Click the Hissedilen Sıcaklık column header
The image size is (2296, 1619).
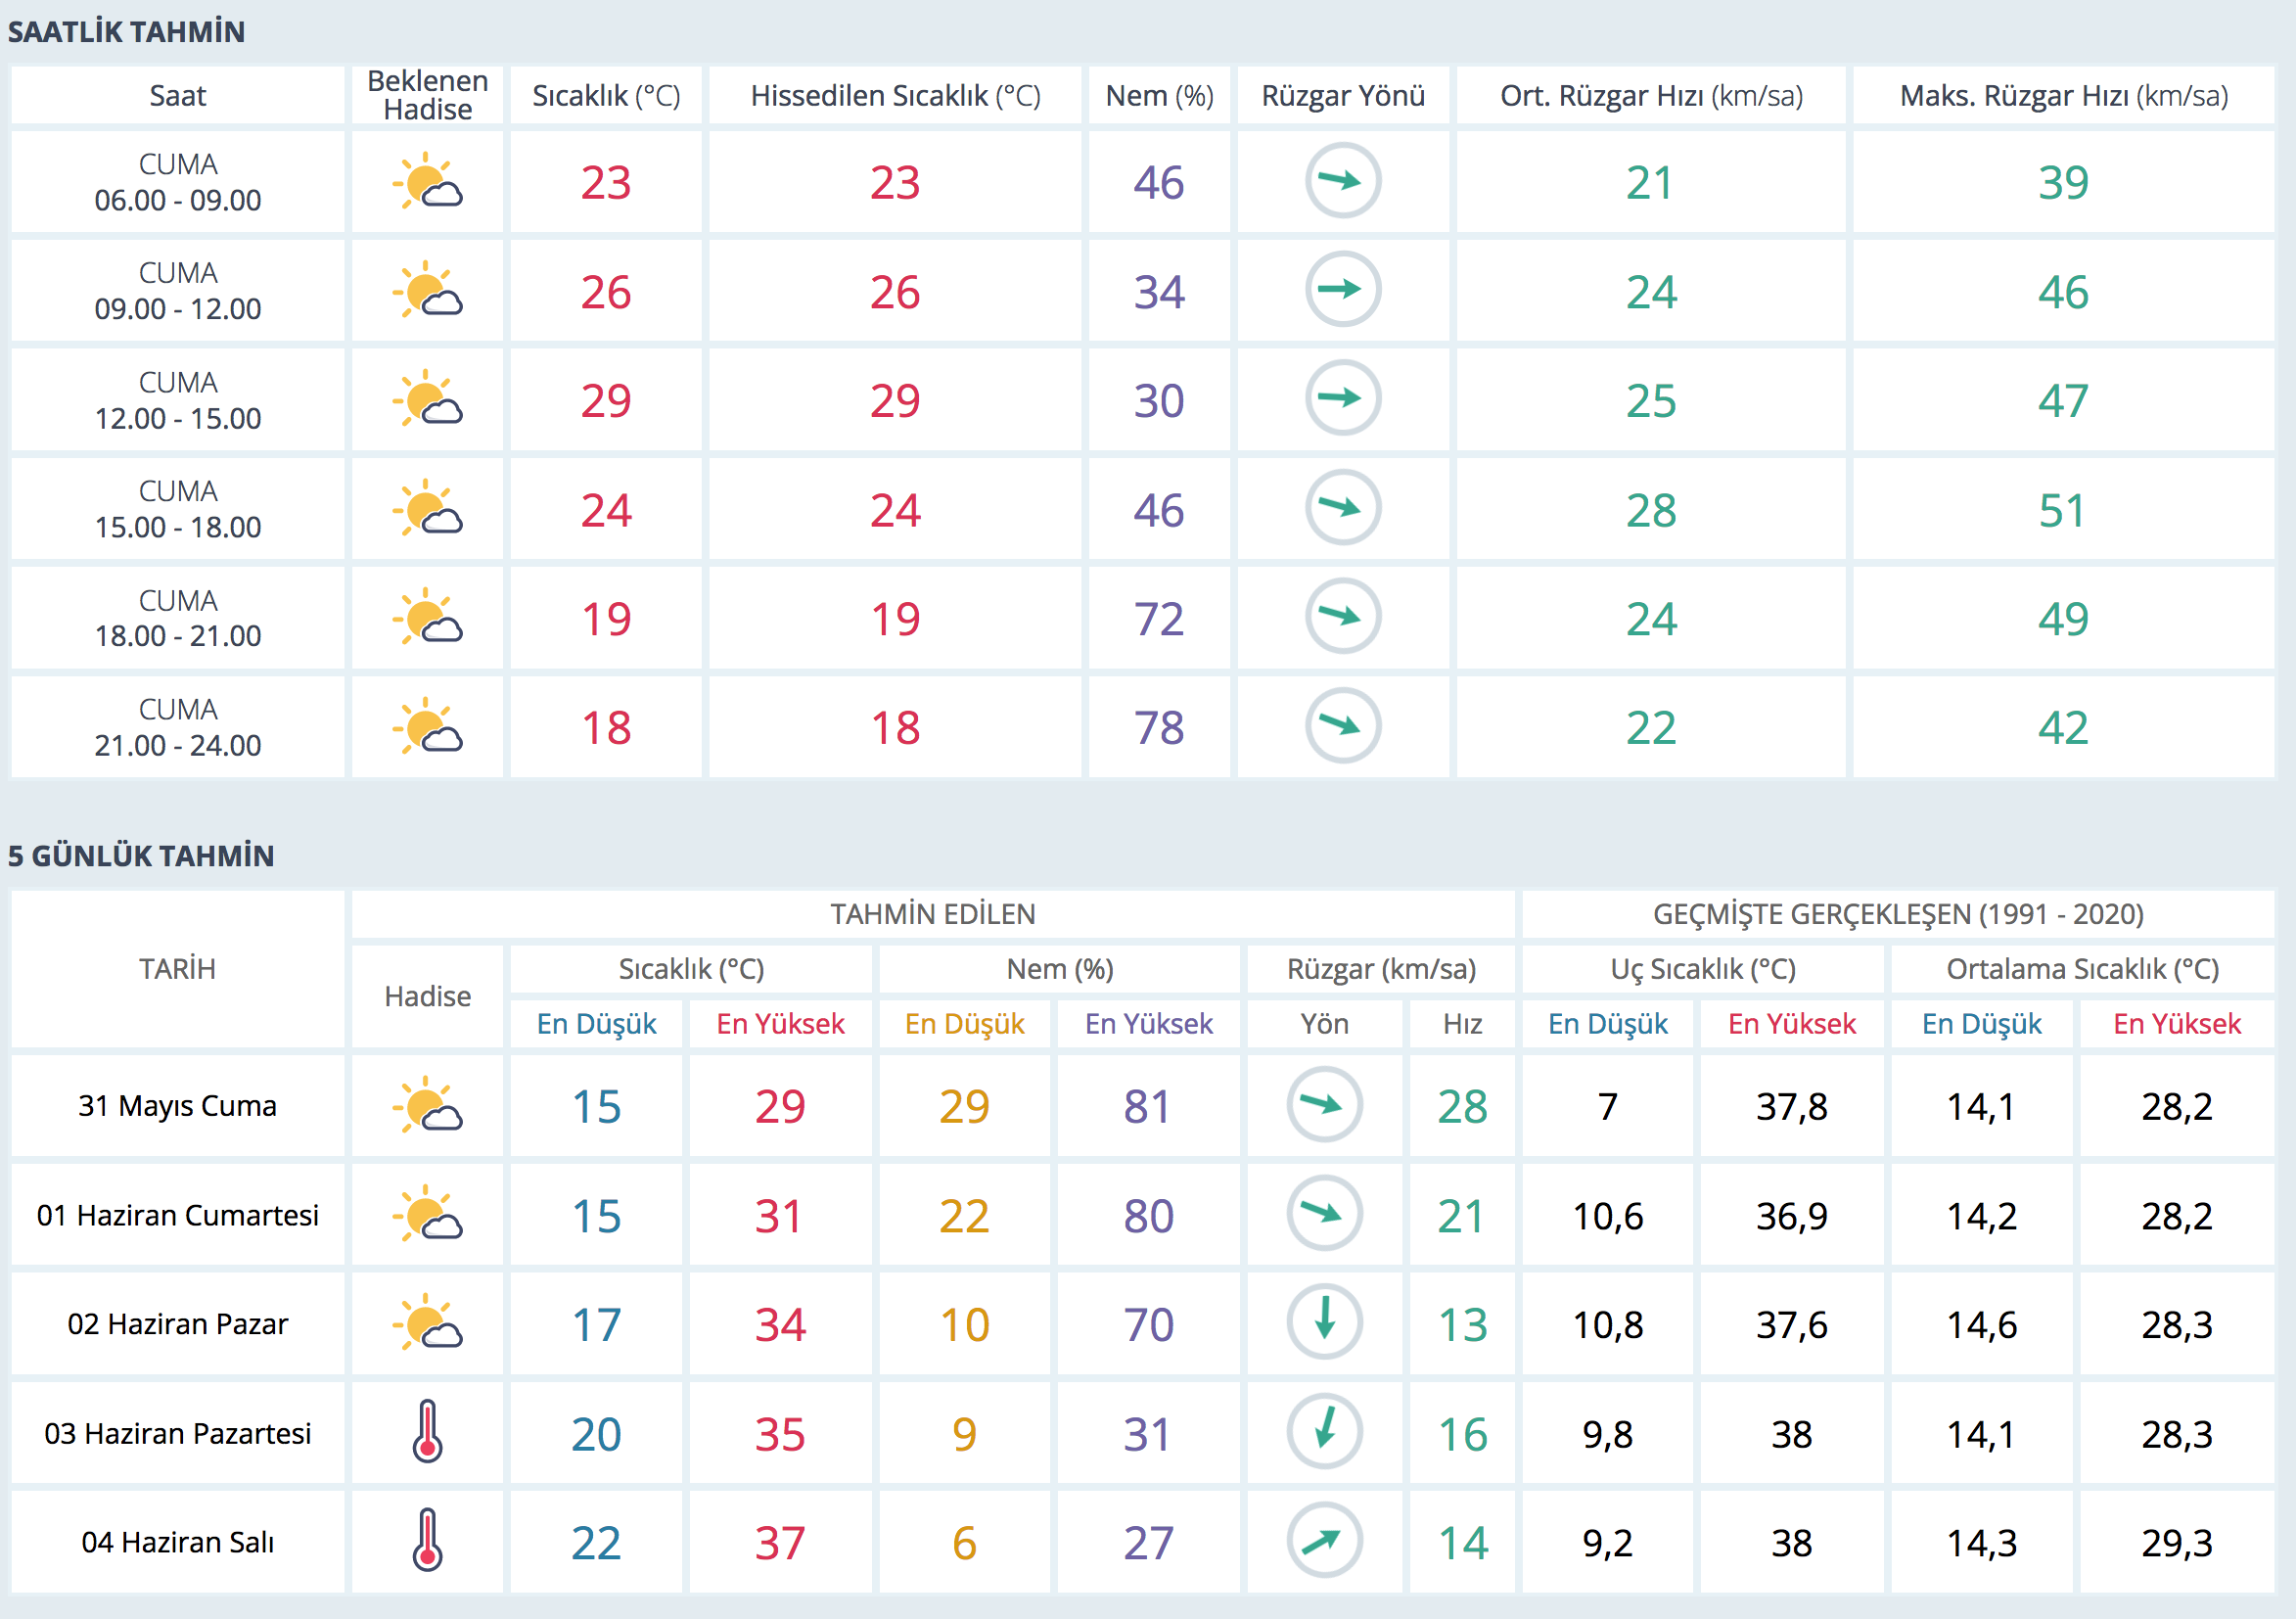tap(895, 96)
